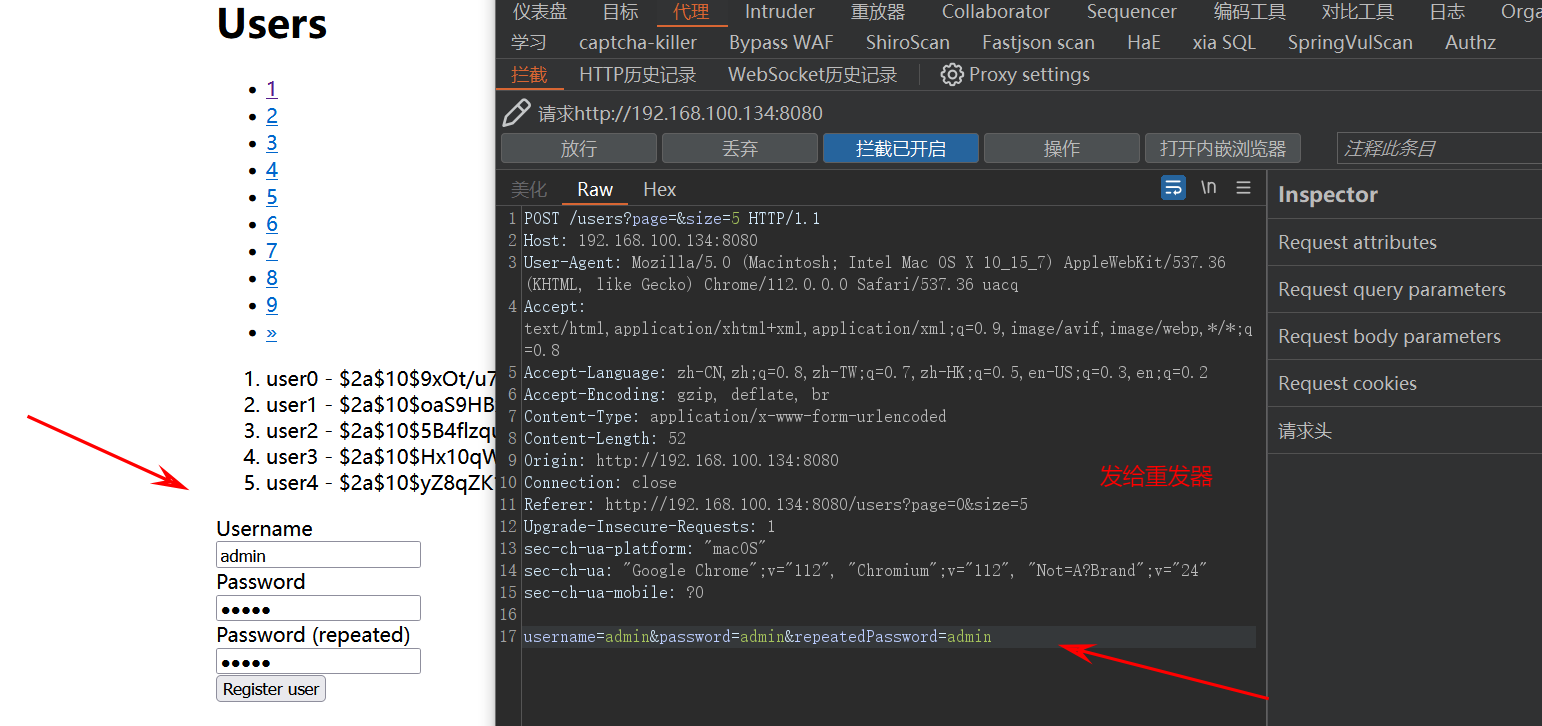Click the 注释此条目 comment field
Screen dimensions: 1542x726
[x=1439, y=148]
